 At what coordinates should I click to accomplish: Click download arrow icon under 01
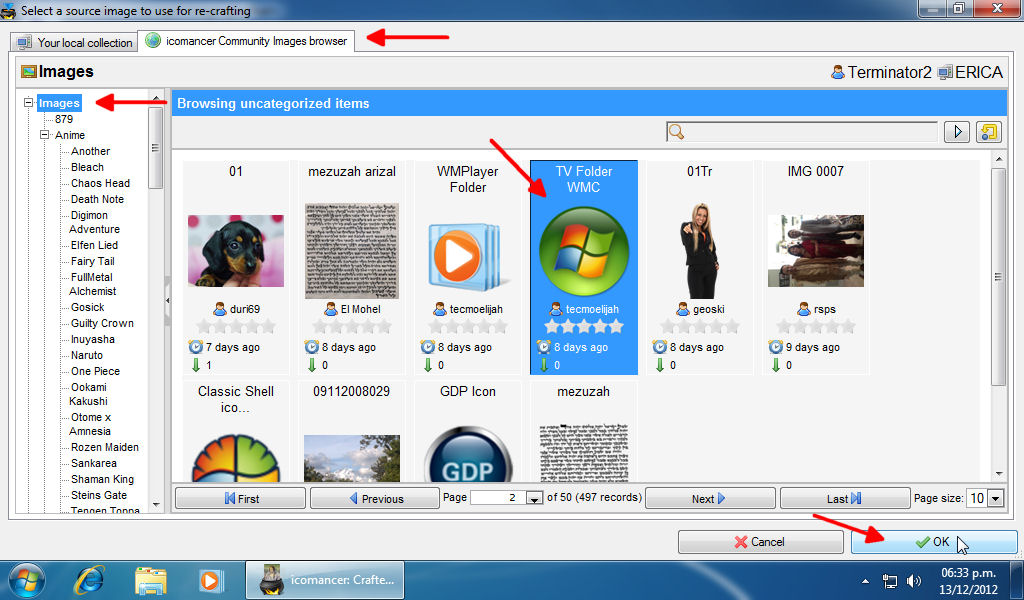(x=196, y=365)
